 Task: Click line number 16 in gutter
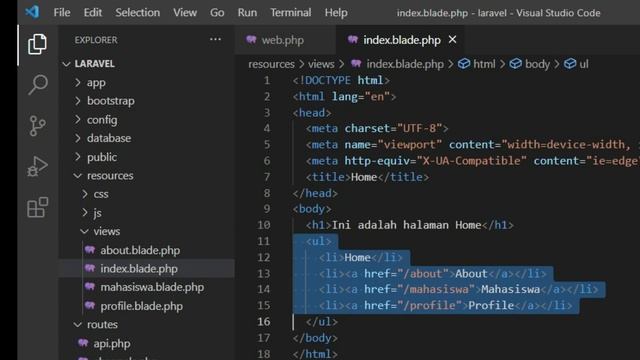tap(264, 322)
